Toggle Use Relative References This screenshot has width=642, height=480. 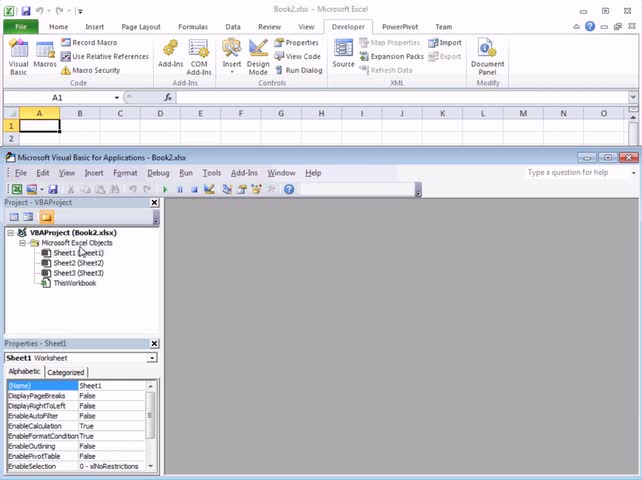click(105, 57)
